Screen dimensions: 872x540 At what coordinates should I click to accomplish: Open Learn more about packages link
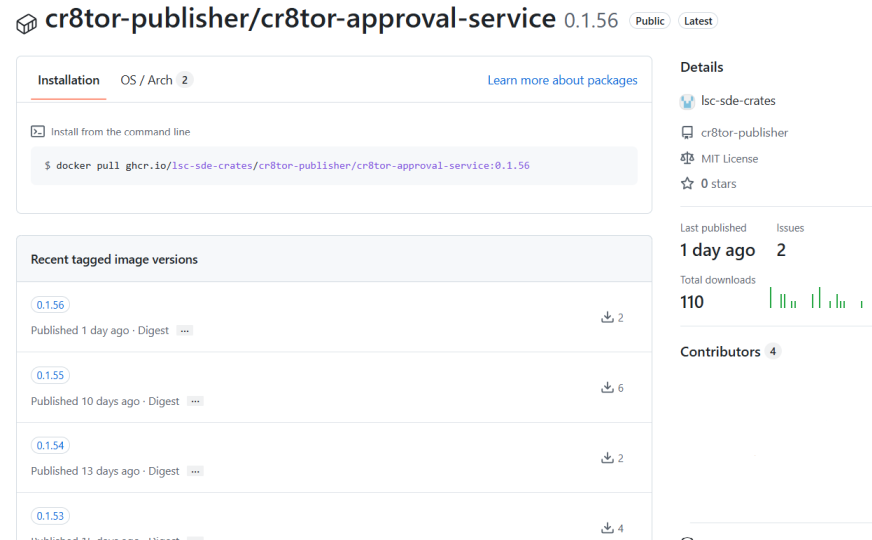tap(562, 80)
